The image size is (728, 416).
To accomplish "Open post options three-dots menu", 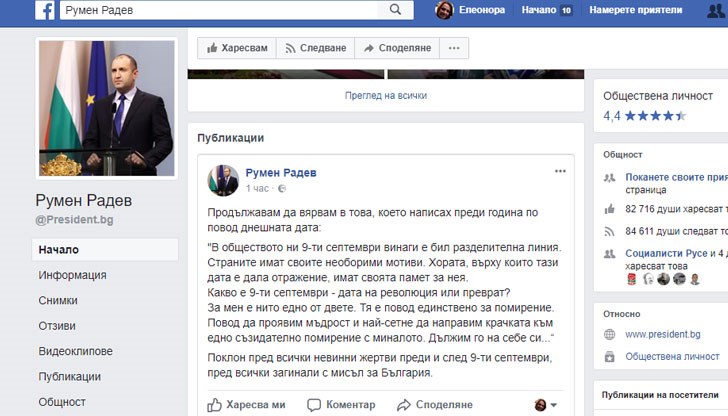I will coord(560,171).
